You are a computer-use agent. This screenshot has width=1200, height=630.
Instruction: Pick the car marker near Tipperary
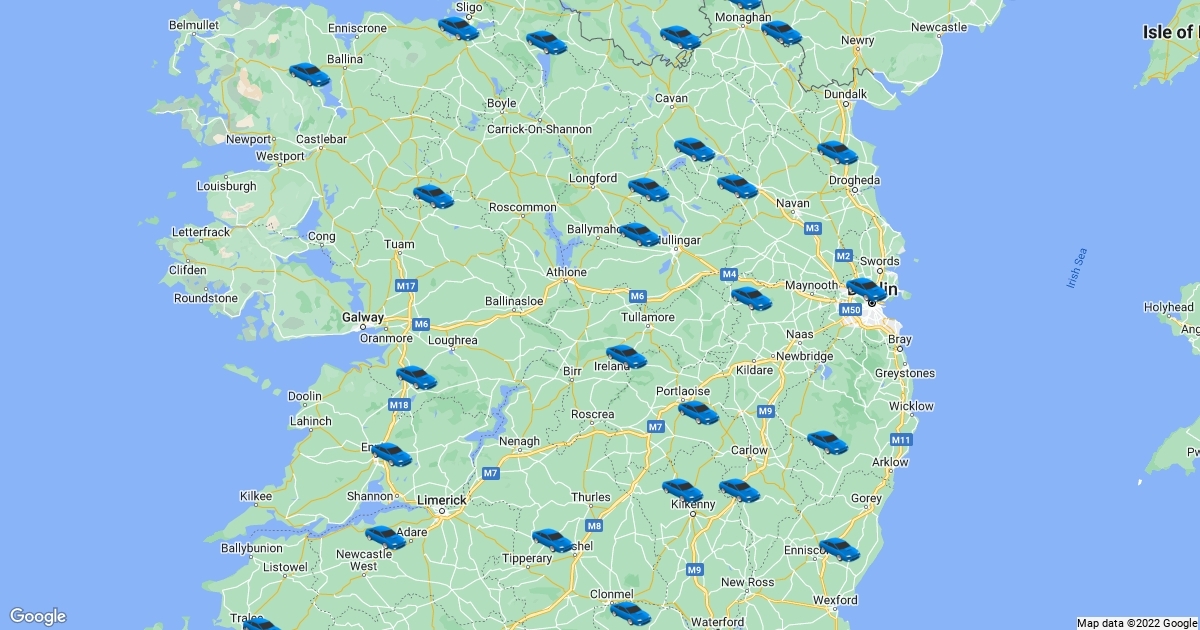(552, 540)
